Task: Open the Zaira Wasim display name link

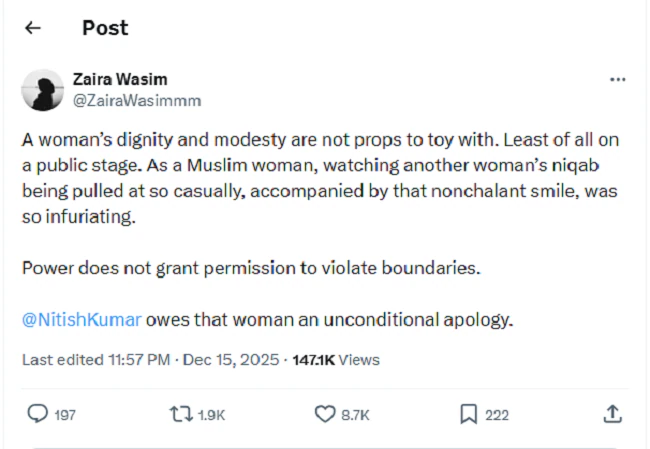Action: [120, 79]
